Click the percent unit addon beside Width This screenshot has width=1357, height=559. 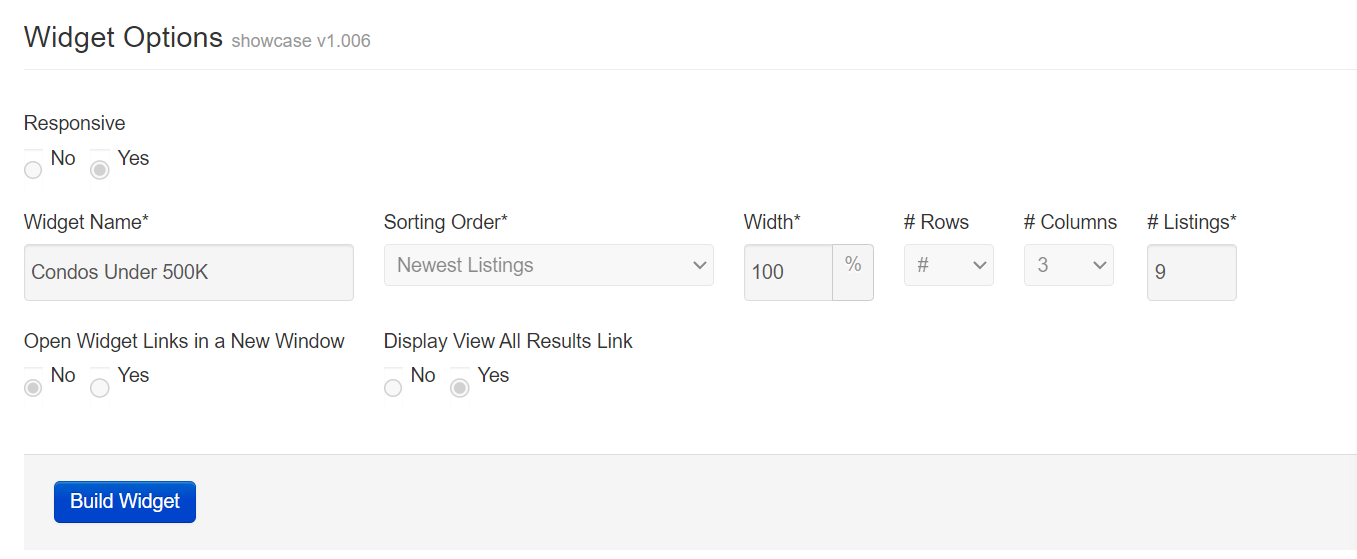pos(853,272)
